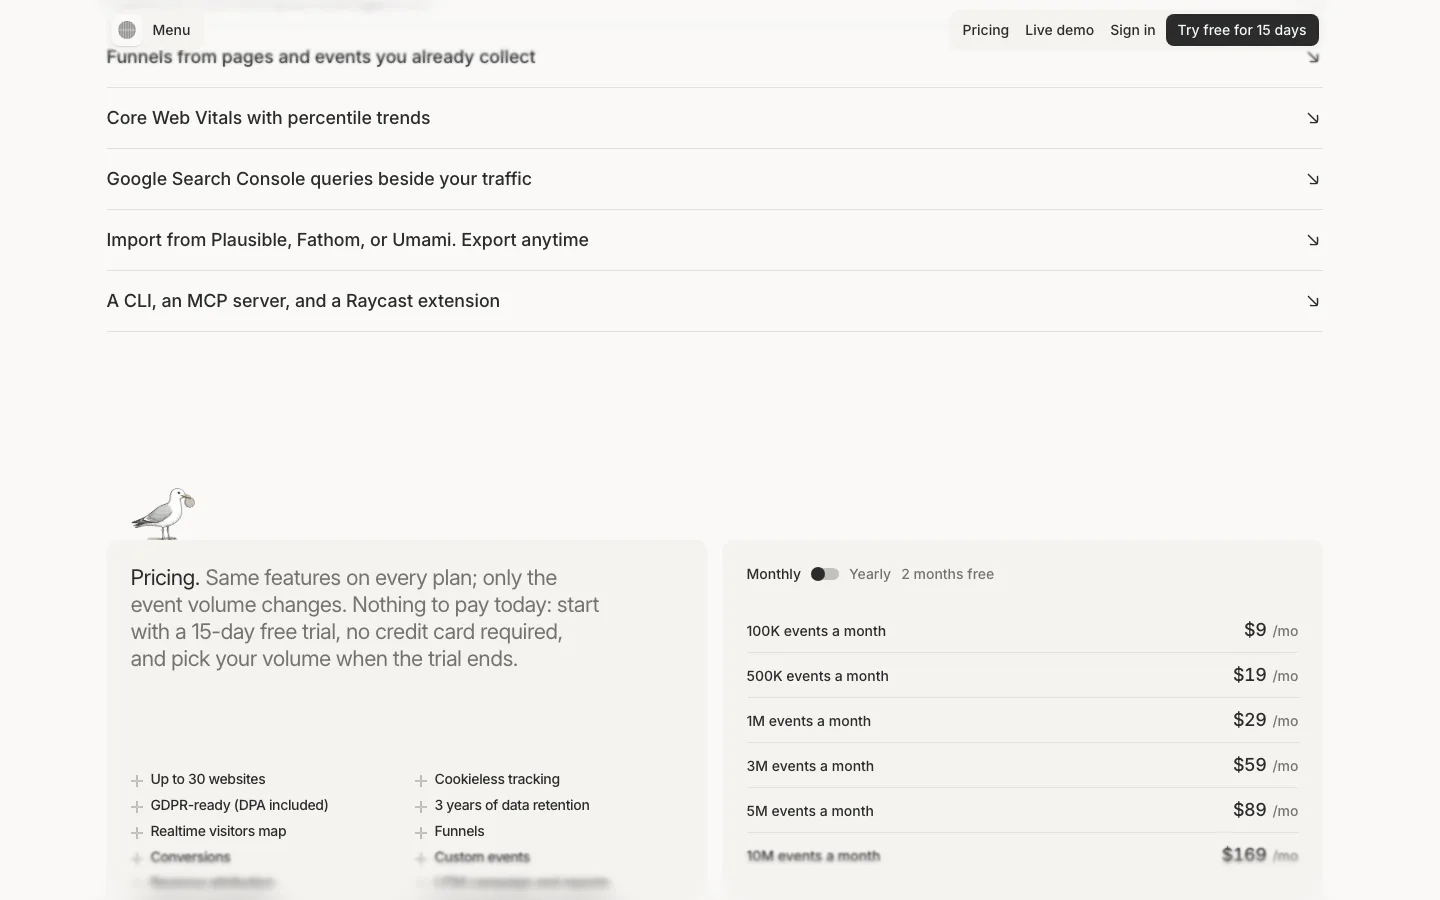The height and width of the screenshot is (900, 1440).
Task: Click the Up to 30 websites feature text
Action: click(208, 779)
